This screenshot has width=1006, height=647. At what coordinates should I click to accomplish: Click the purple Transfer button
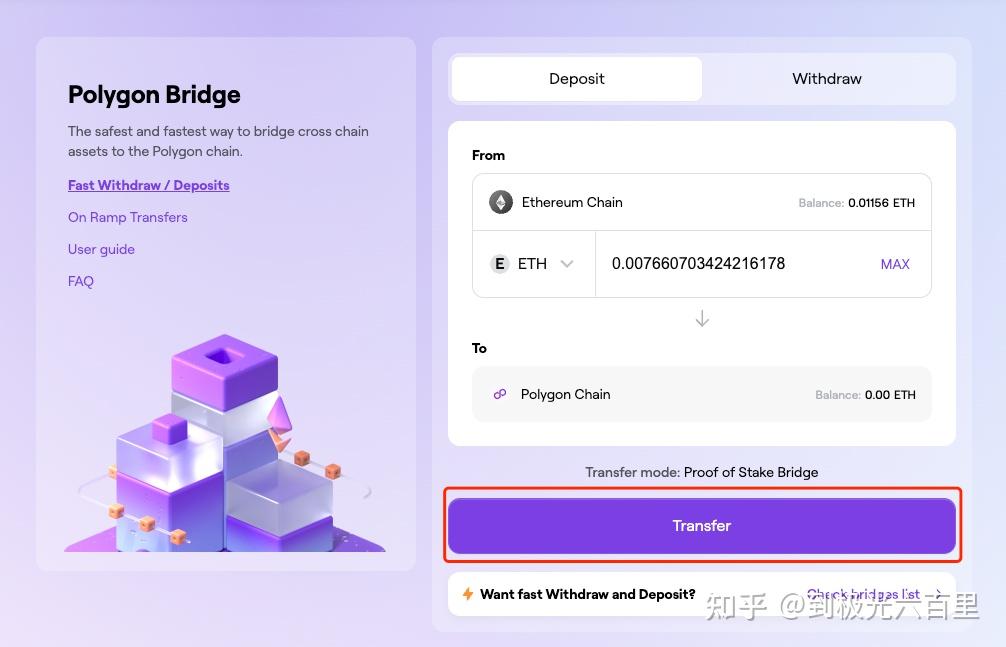coord(702,526)
